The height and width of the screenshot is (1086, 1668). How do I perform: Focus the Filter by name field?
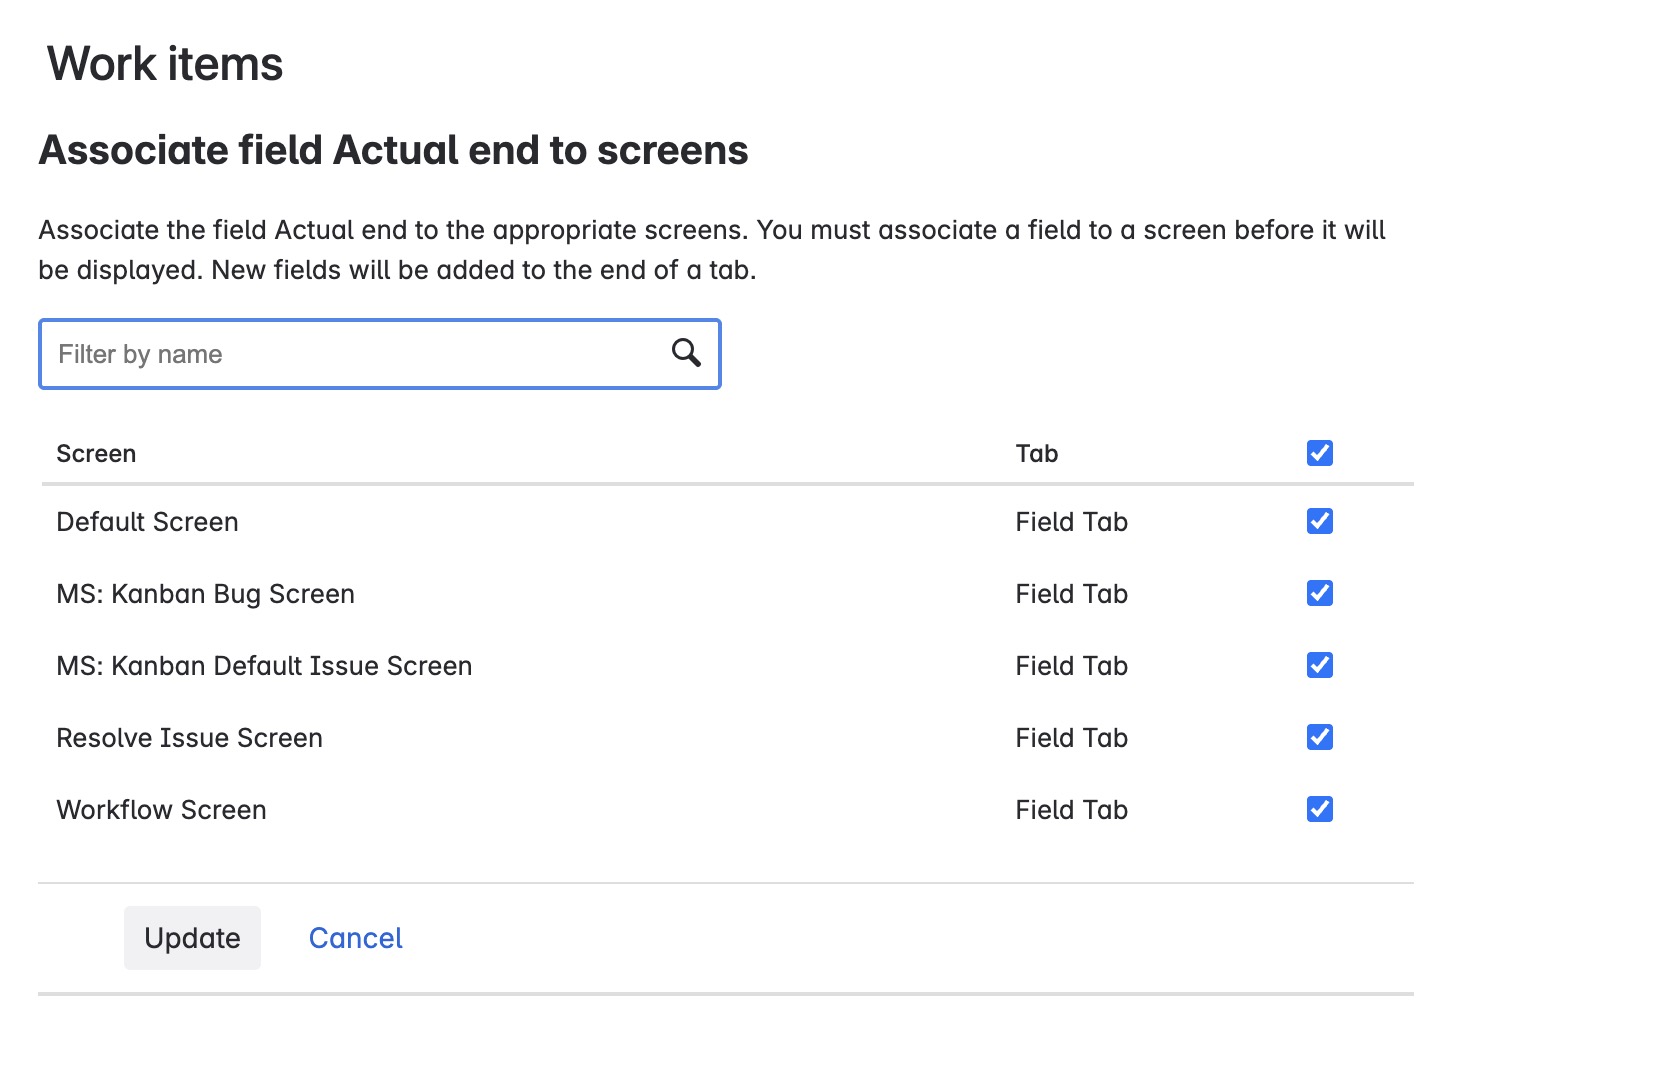click(x=350, y=354)
